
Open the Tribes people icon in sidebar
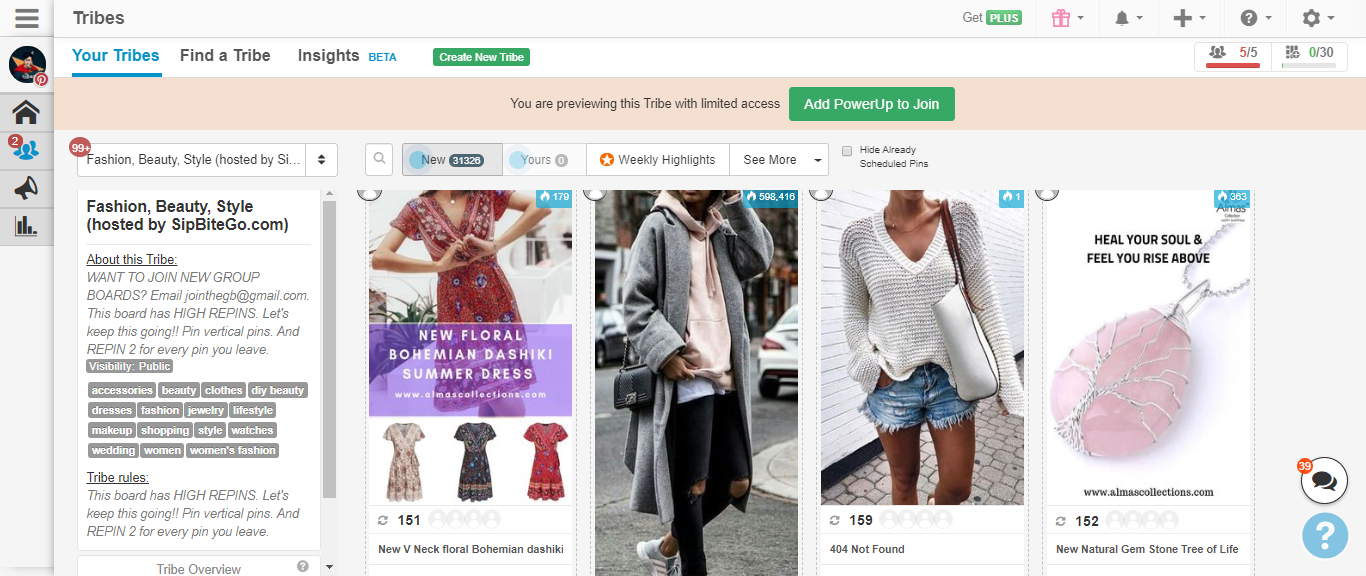tap(26, 150)
